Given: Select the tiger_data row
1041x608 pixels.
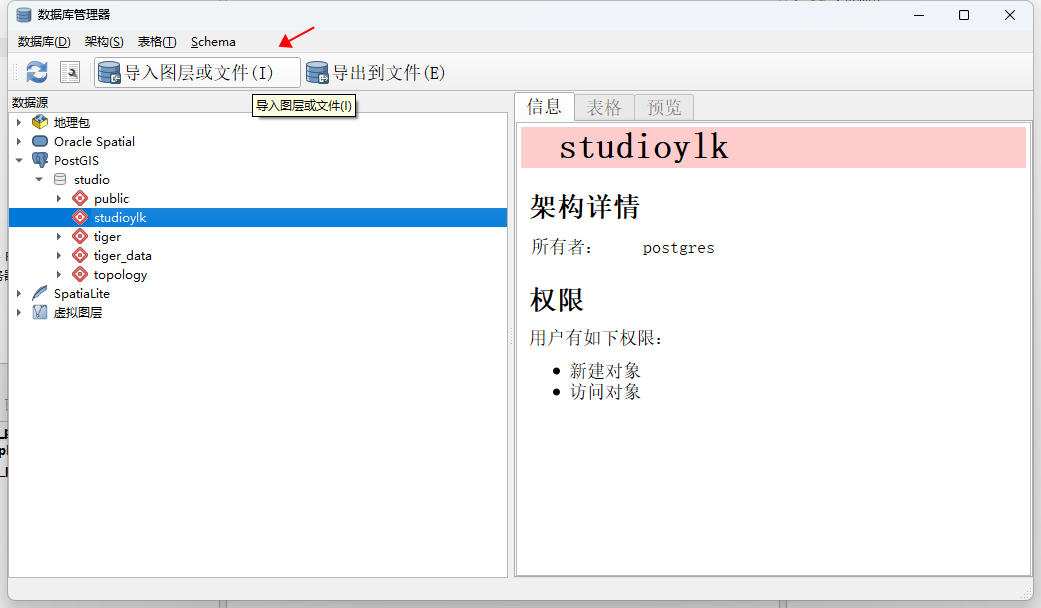Looking at the screenshot, I should [x=258, y=256].
